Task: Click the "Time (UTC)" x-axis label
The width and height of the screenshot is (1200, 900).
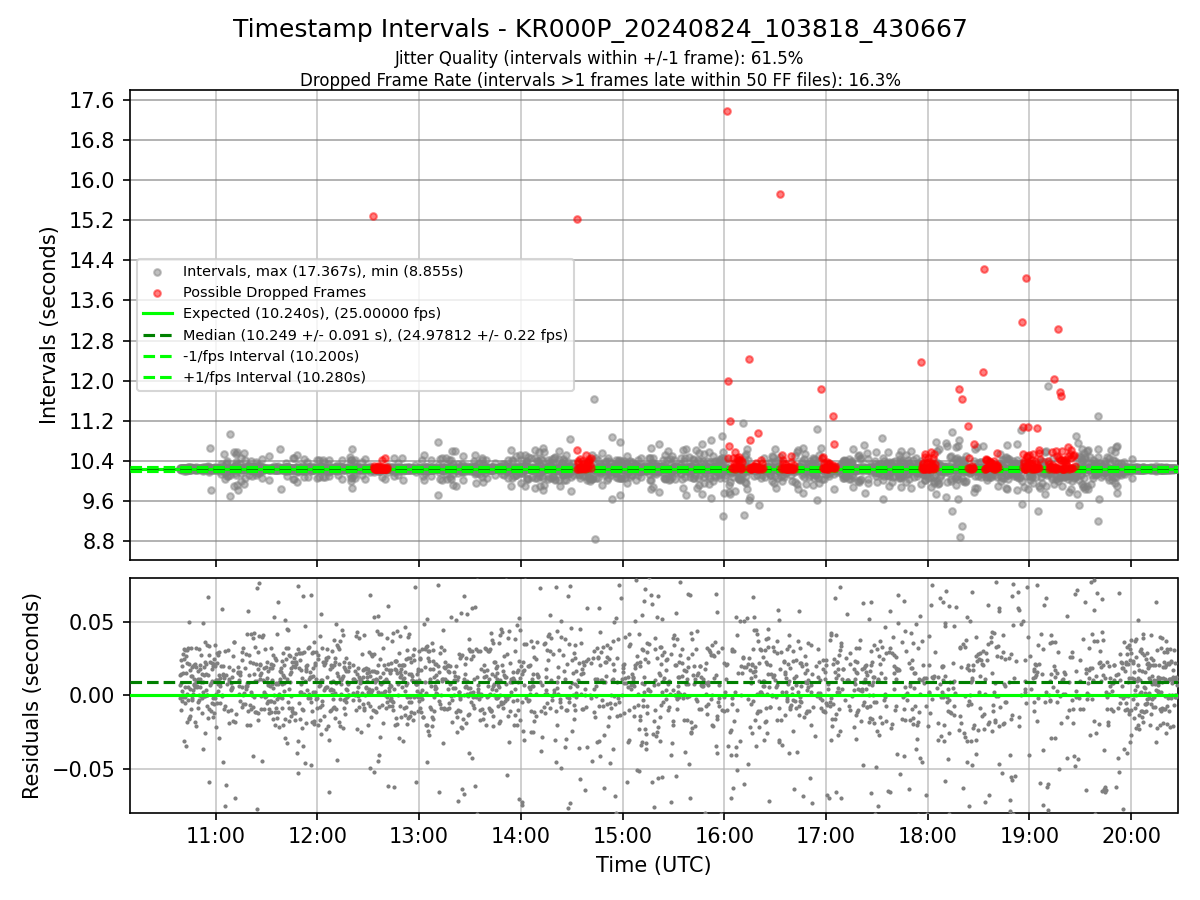Action: click(x=653, y=865)
